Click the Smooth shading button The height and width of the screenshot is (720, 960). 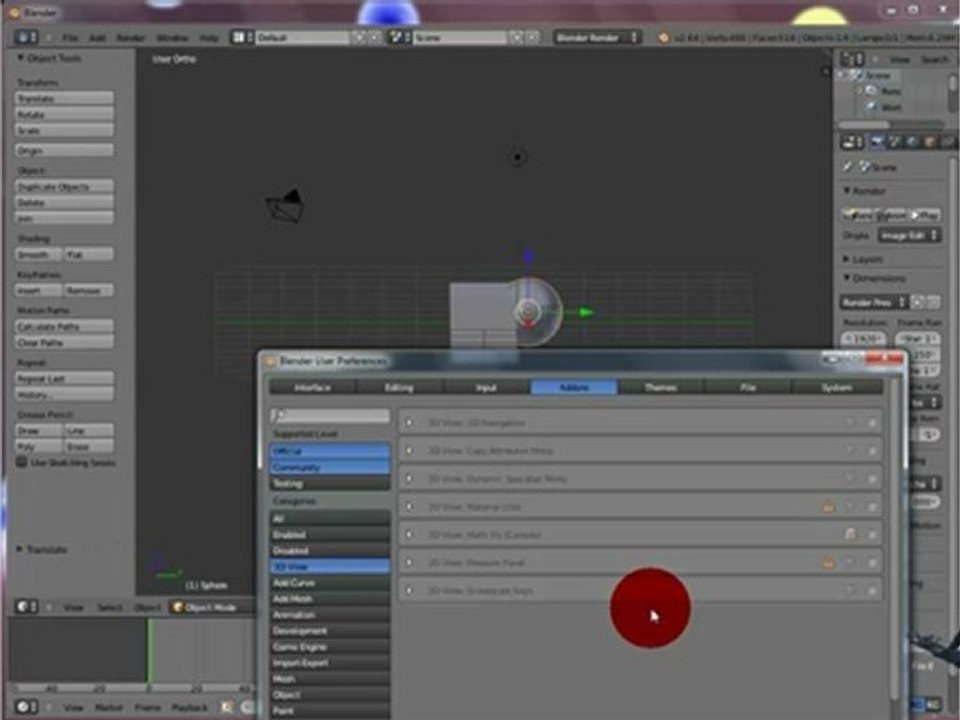39,254
